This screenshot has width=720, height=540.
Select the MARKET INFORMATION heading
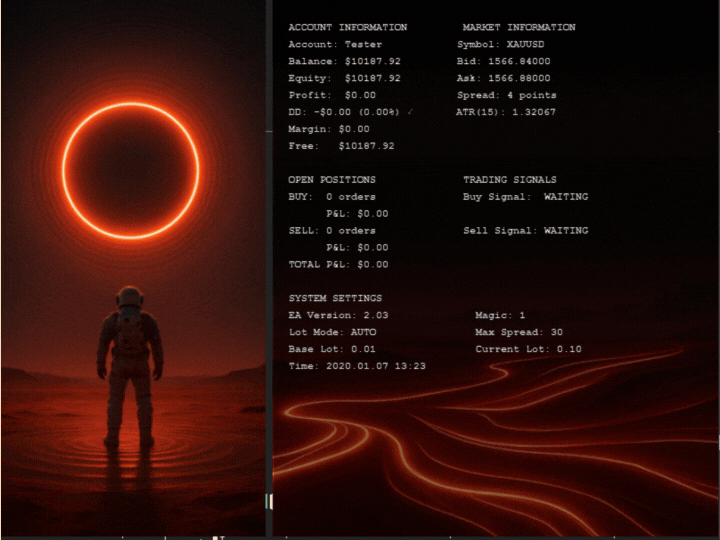pyautogui.click(x=519, y=28)
